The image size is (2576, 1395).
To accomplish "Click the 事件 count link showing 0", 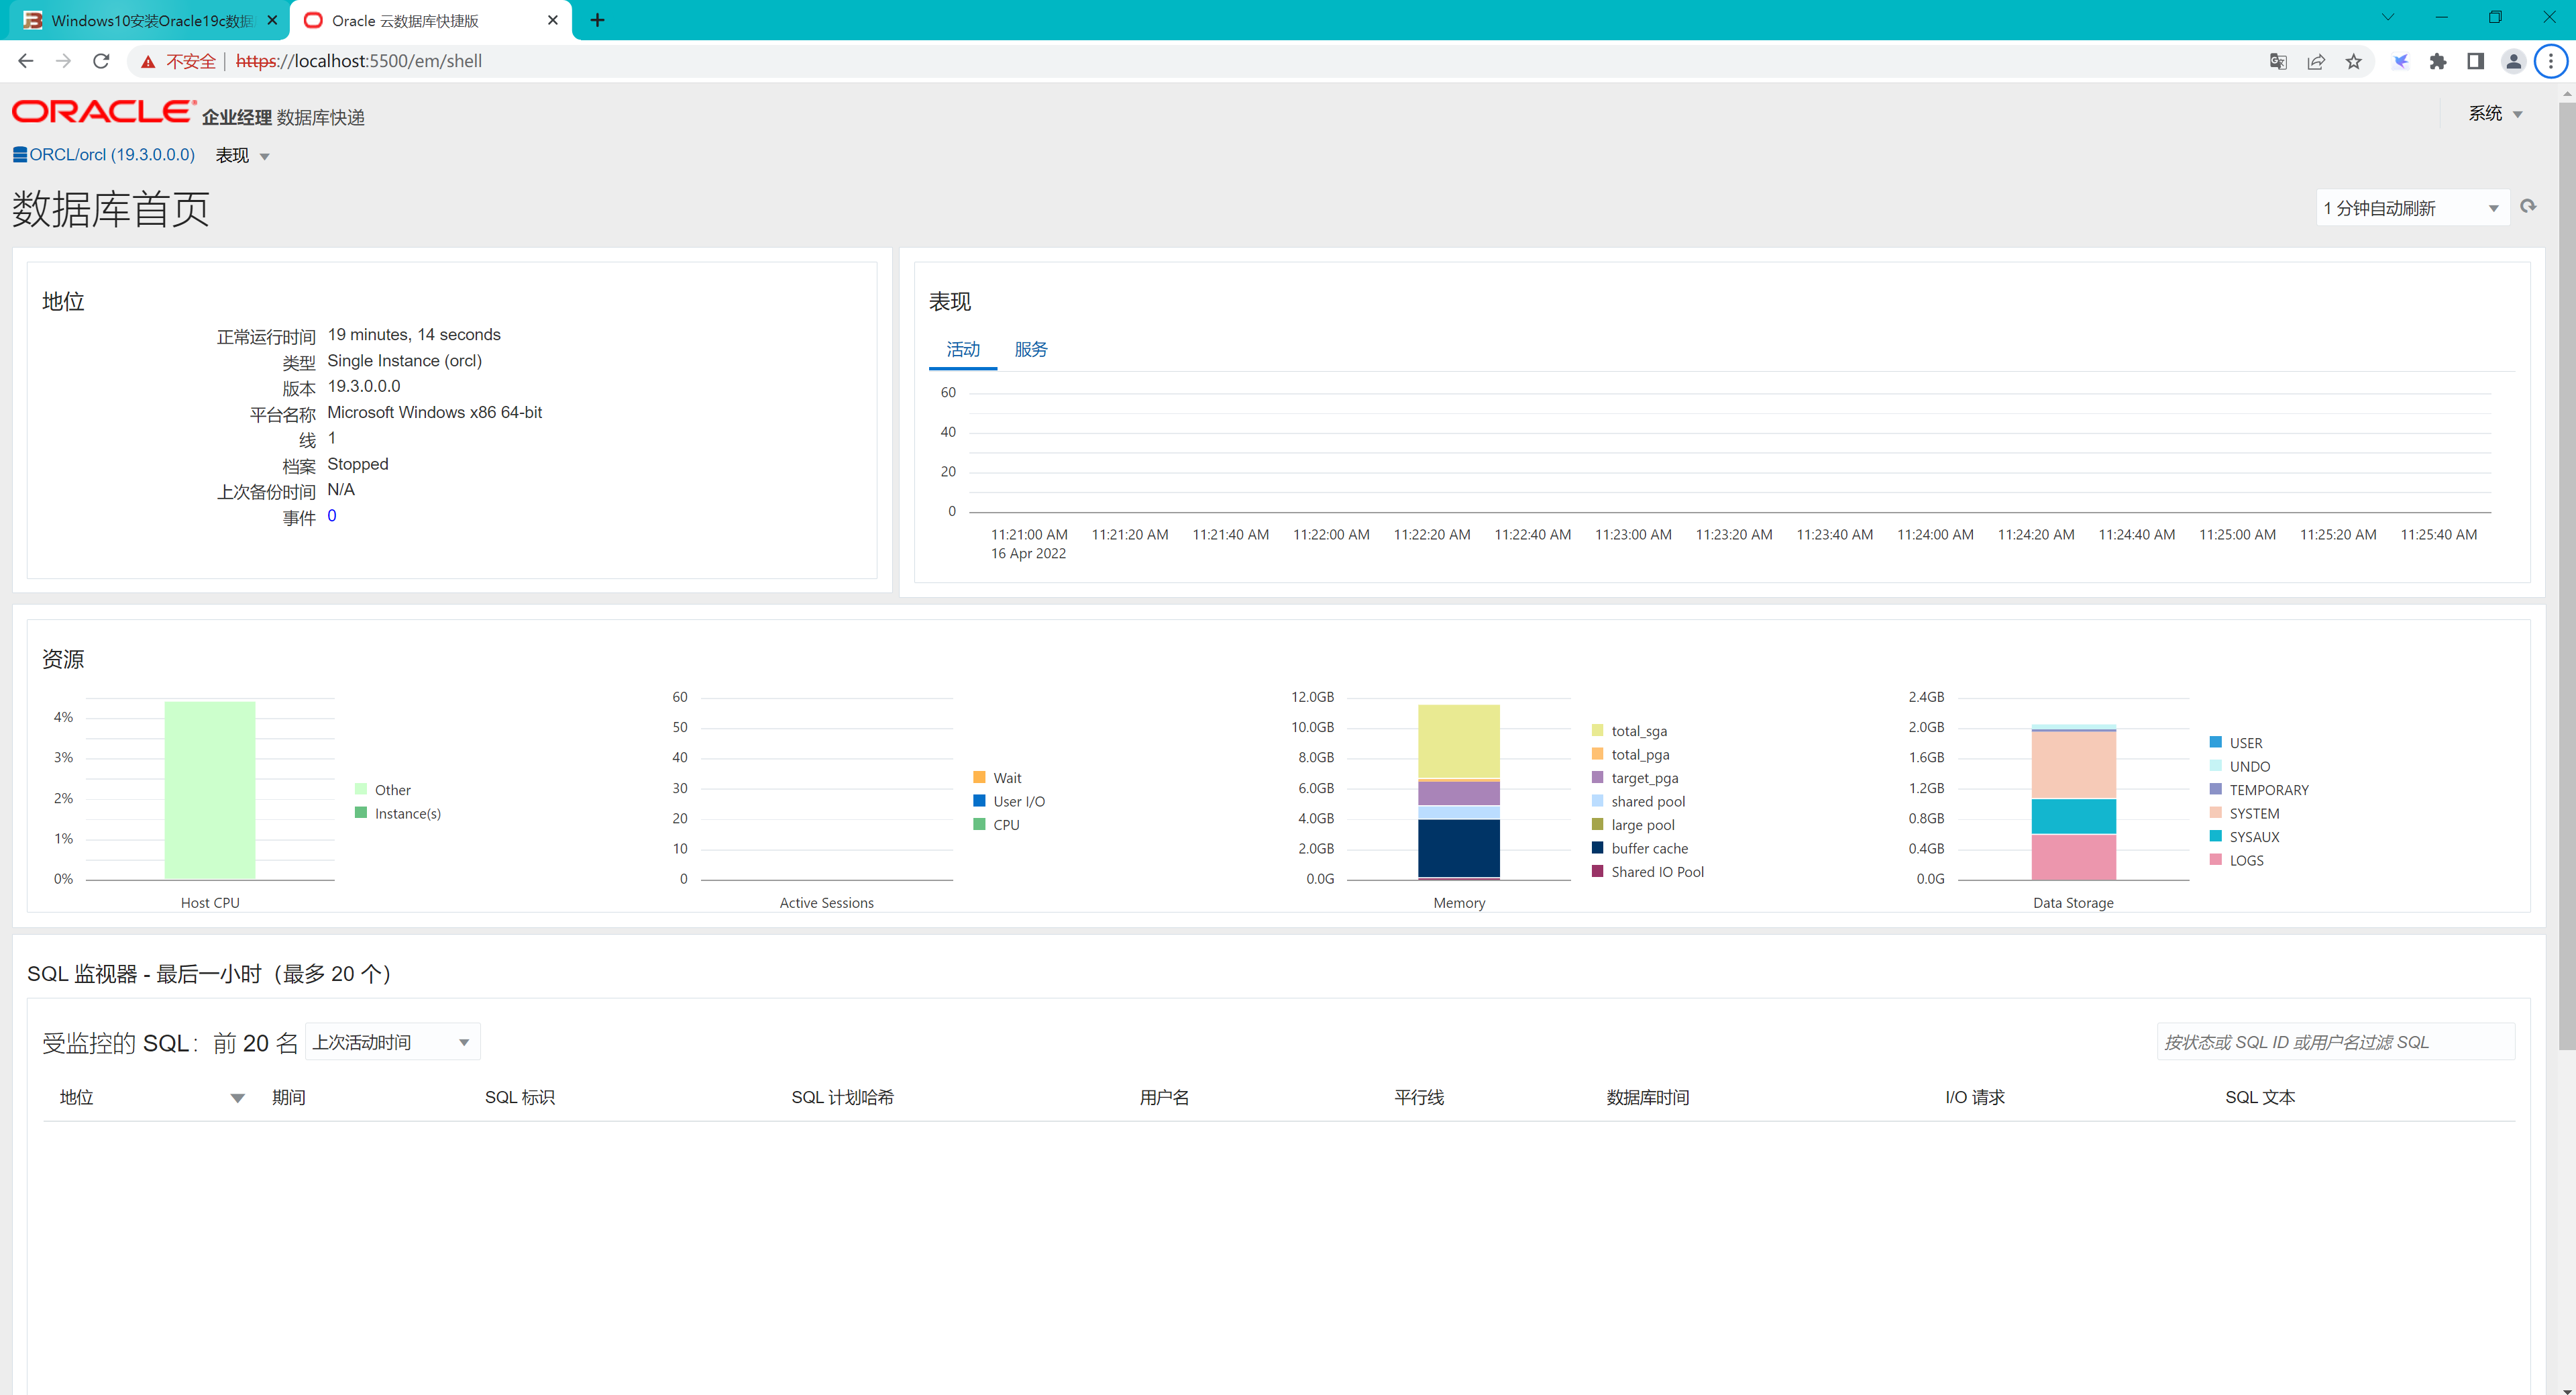I will pos(332,516).
